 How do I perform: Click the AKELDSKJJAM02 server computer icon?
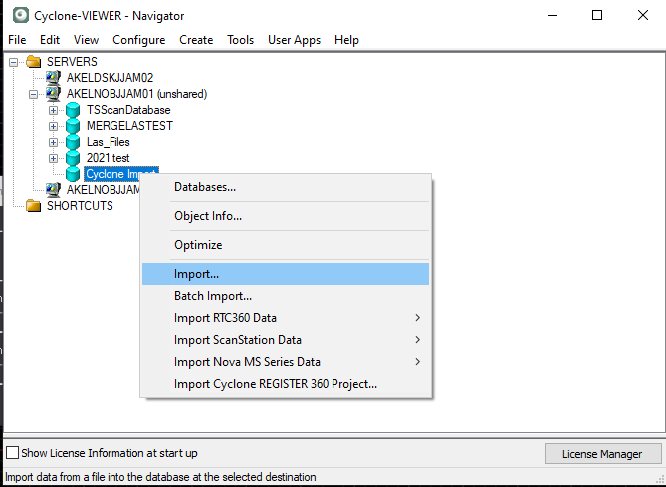(54, 78)
